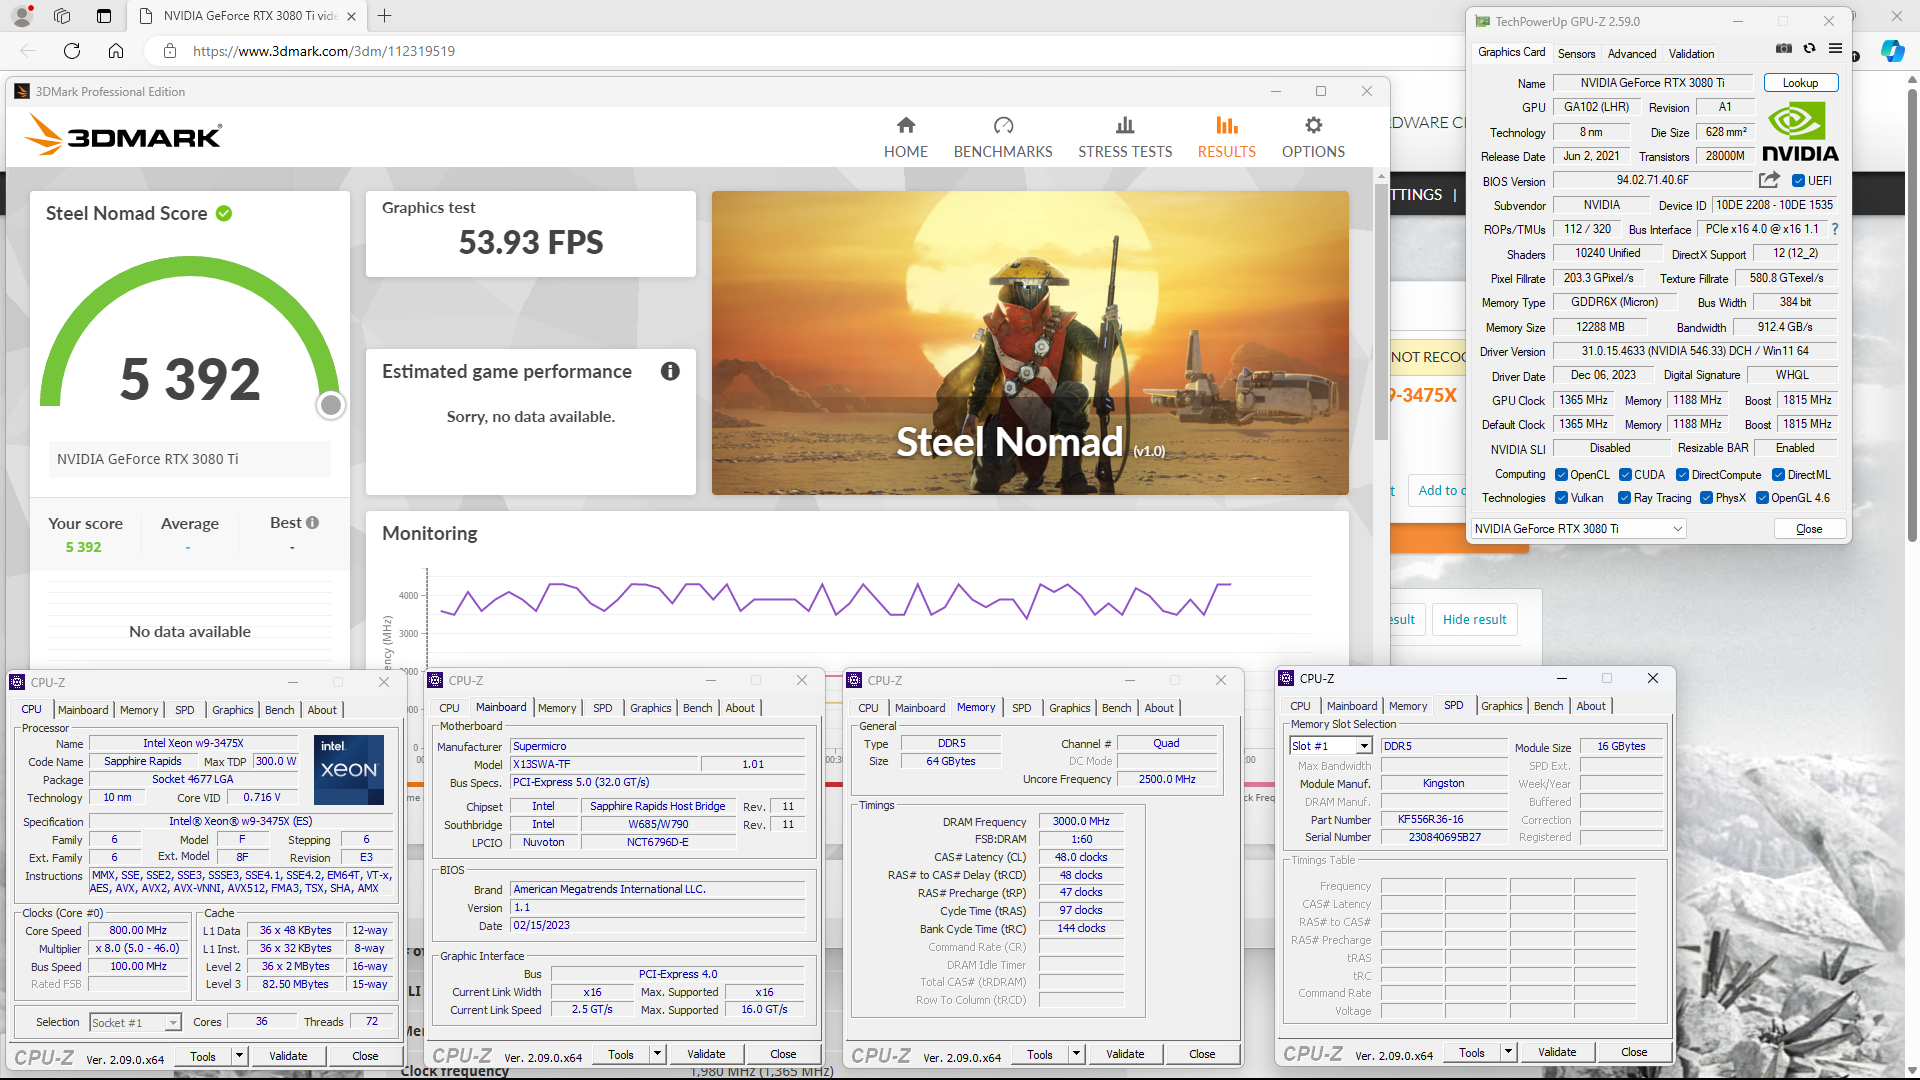The height and width of the screenshot is (1080, 1920).
Task: Open 3DMark RESULTS chart icon
Action: pos(1227,125)
